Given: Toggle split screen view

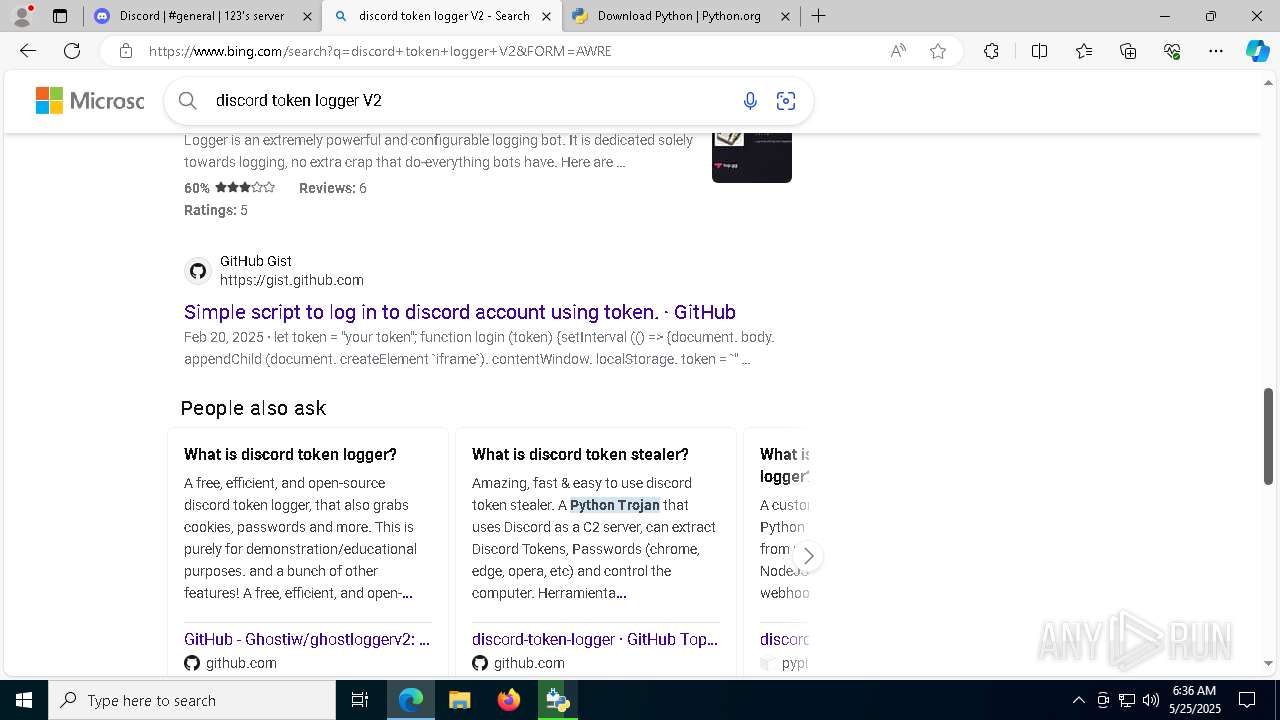Looking at the screenshot, I should point(1039,51).
